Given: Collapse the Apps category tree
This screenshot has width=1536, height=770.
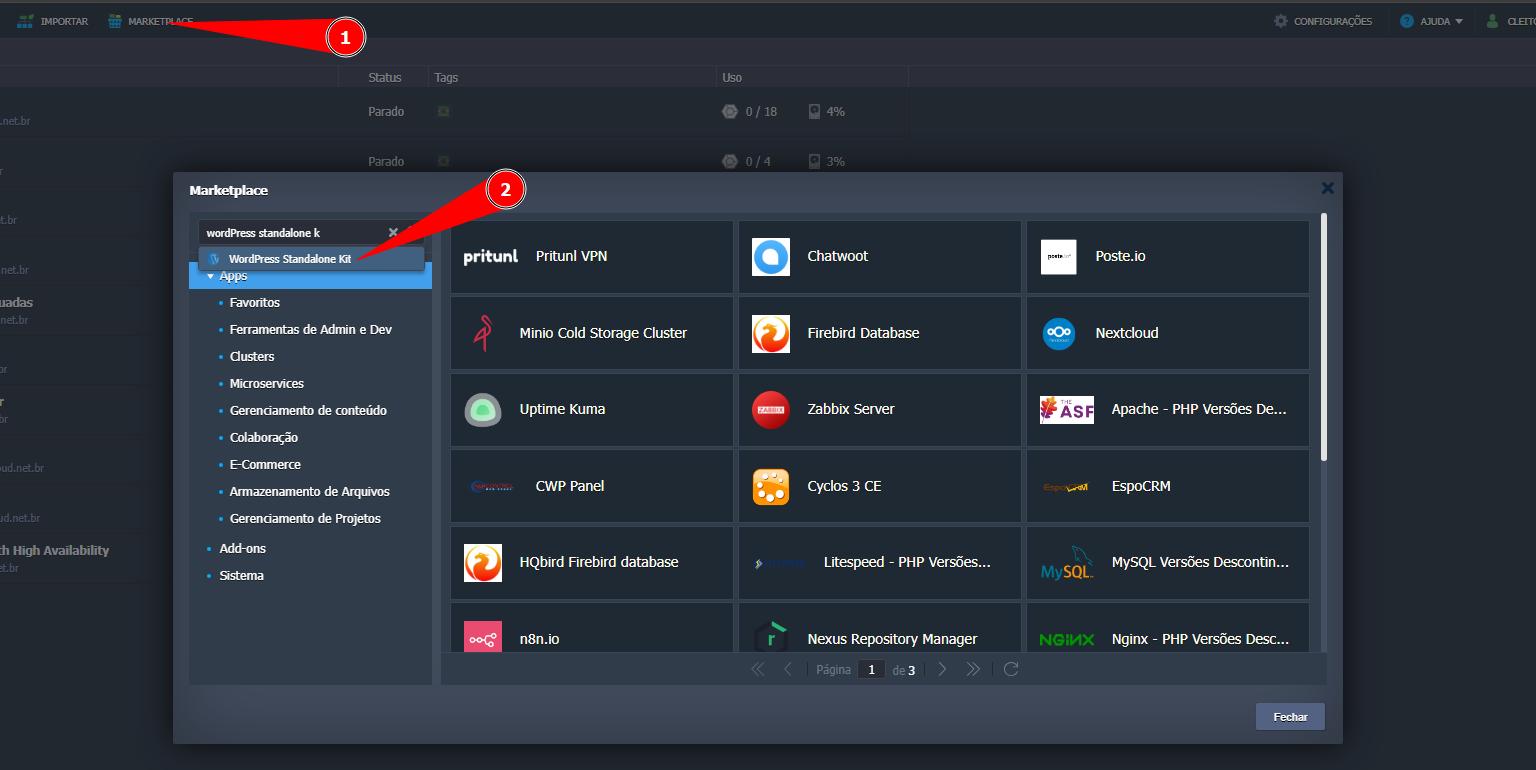Looking at the screenshot, I should 211,276.
